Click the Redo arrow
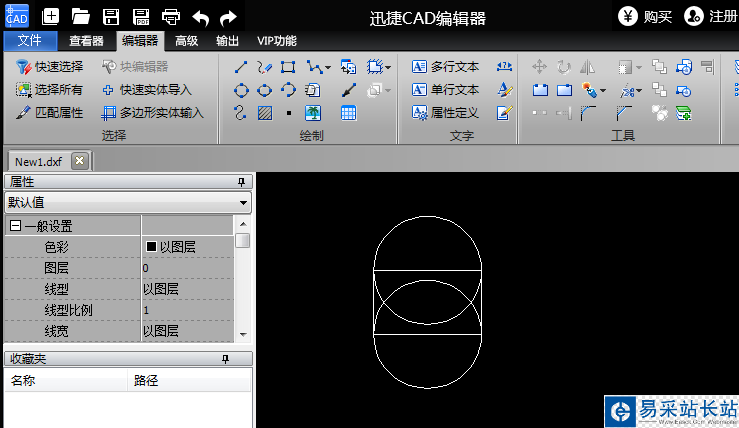The width and height of the screenshot is (739, 428). (229, 18)
